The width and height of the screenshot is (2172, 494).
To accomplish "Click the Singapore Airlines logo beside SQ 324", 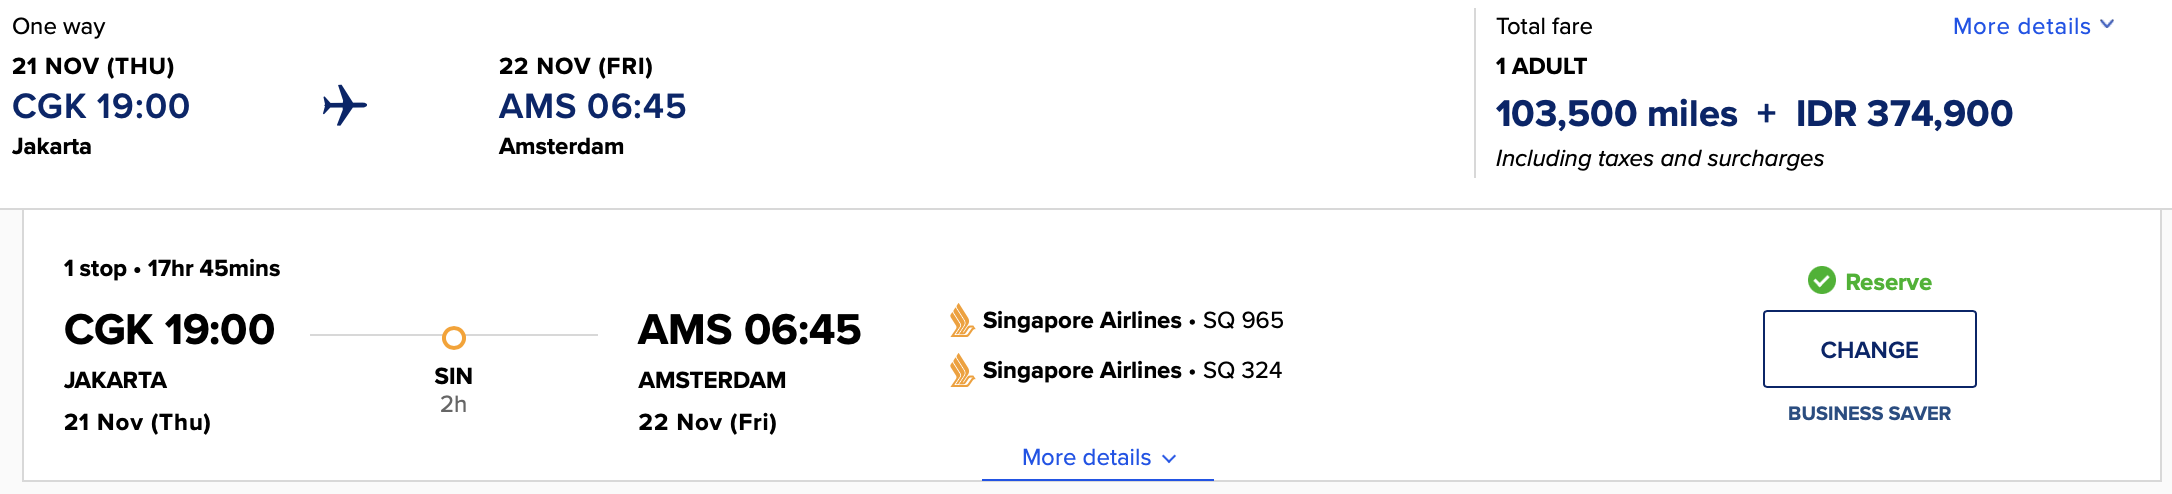I will [x=961, y=371].
